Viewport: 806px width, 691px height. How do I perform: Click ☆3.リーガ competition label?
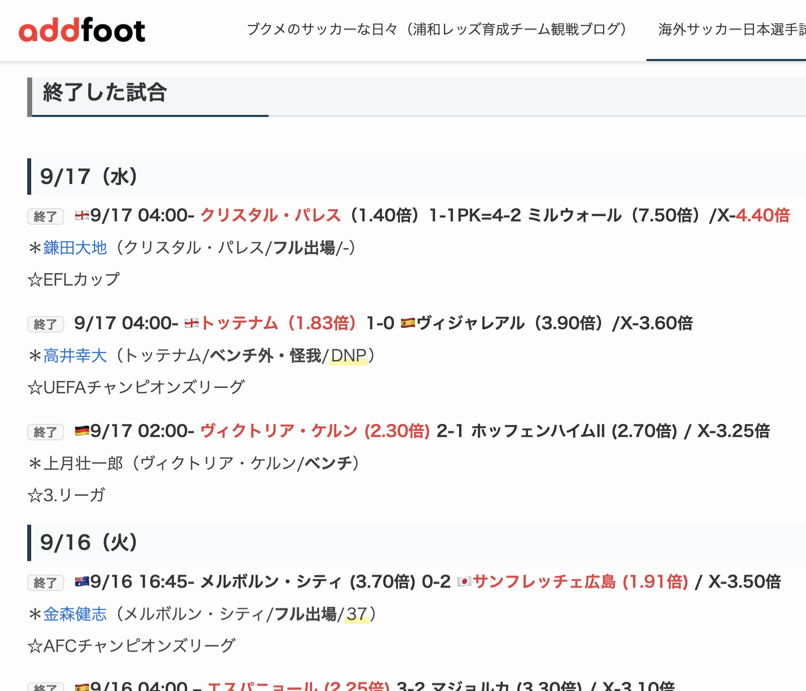(x=66, y=495)
